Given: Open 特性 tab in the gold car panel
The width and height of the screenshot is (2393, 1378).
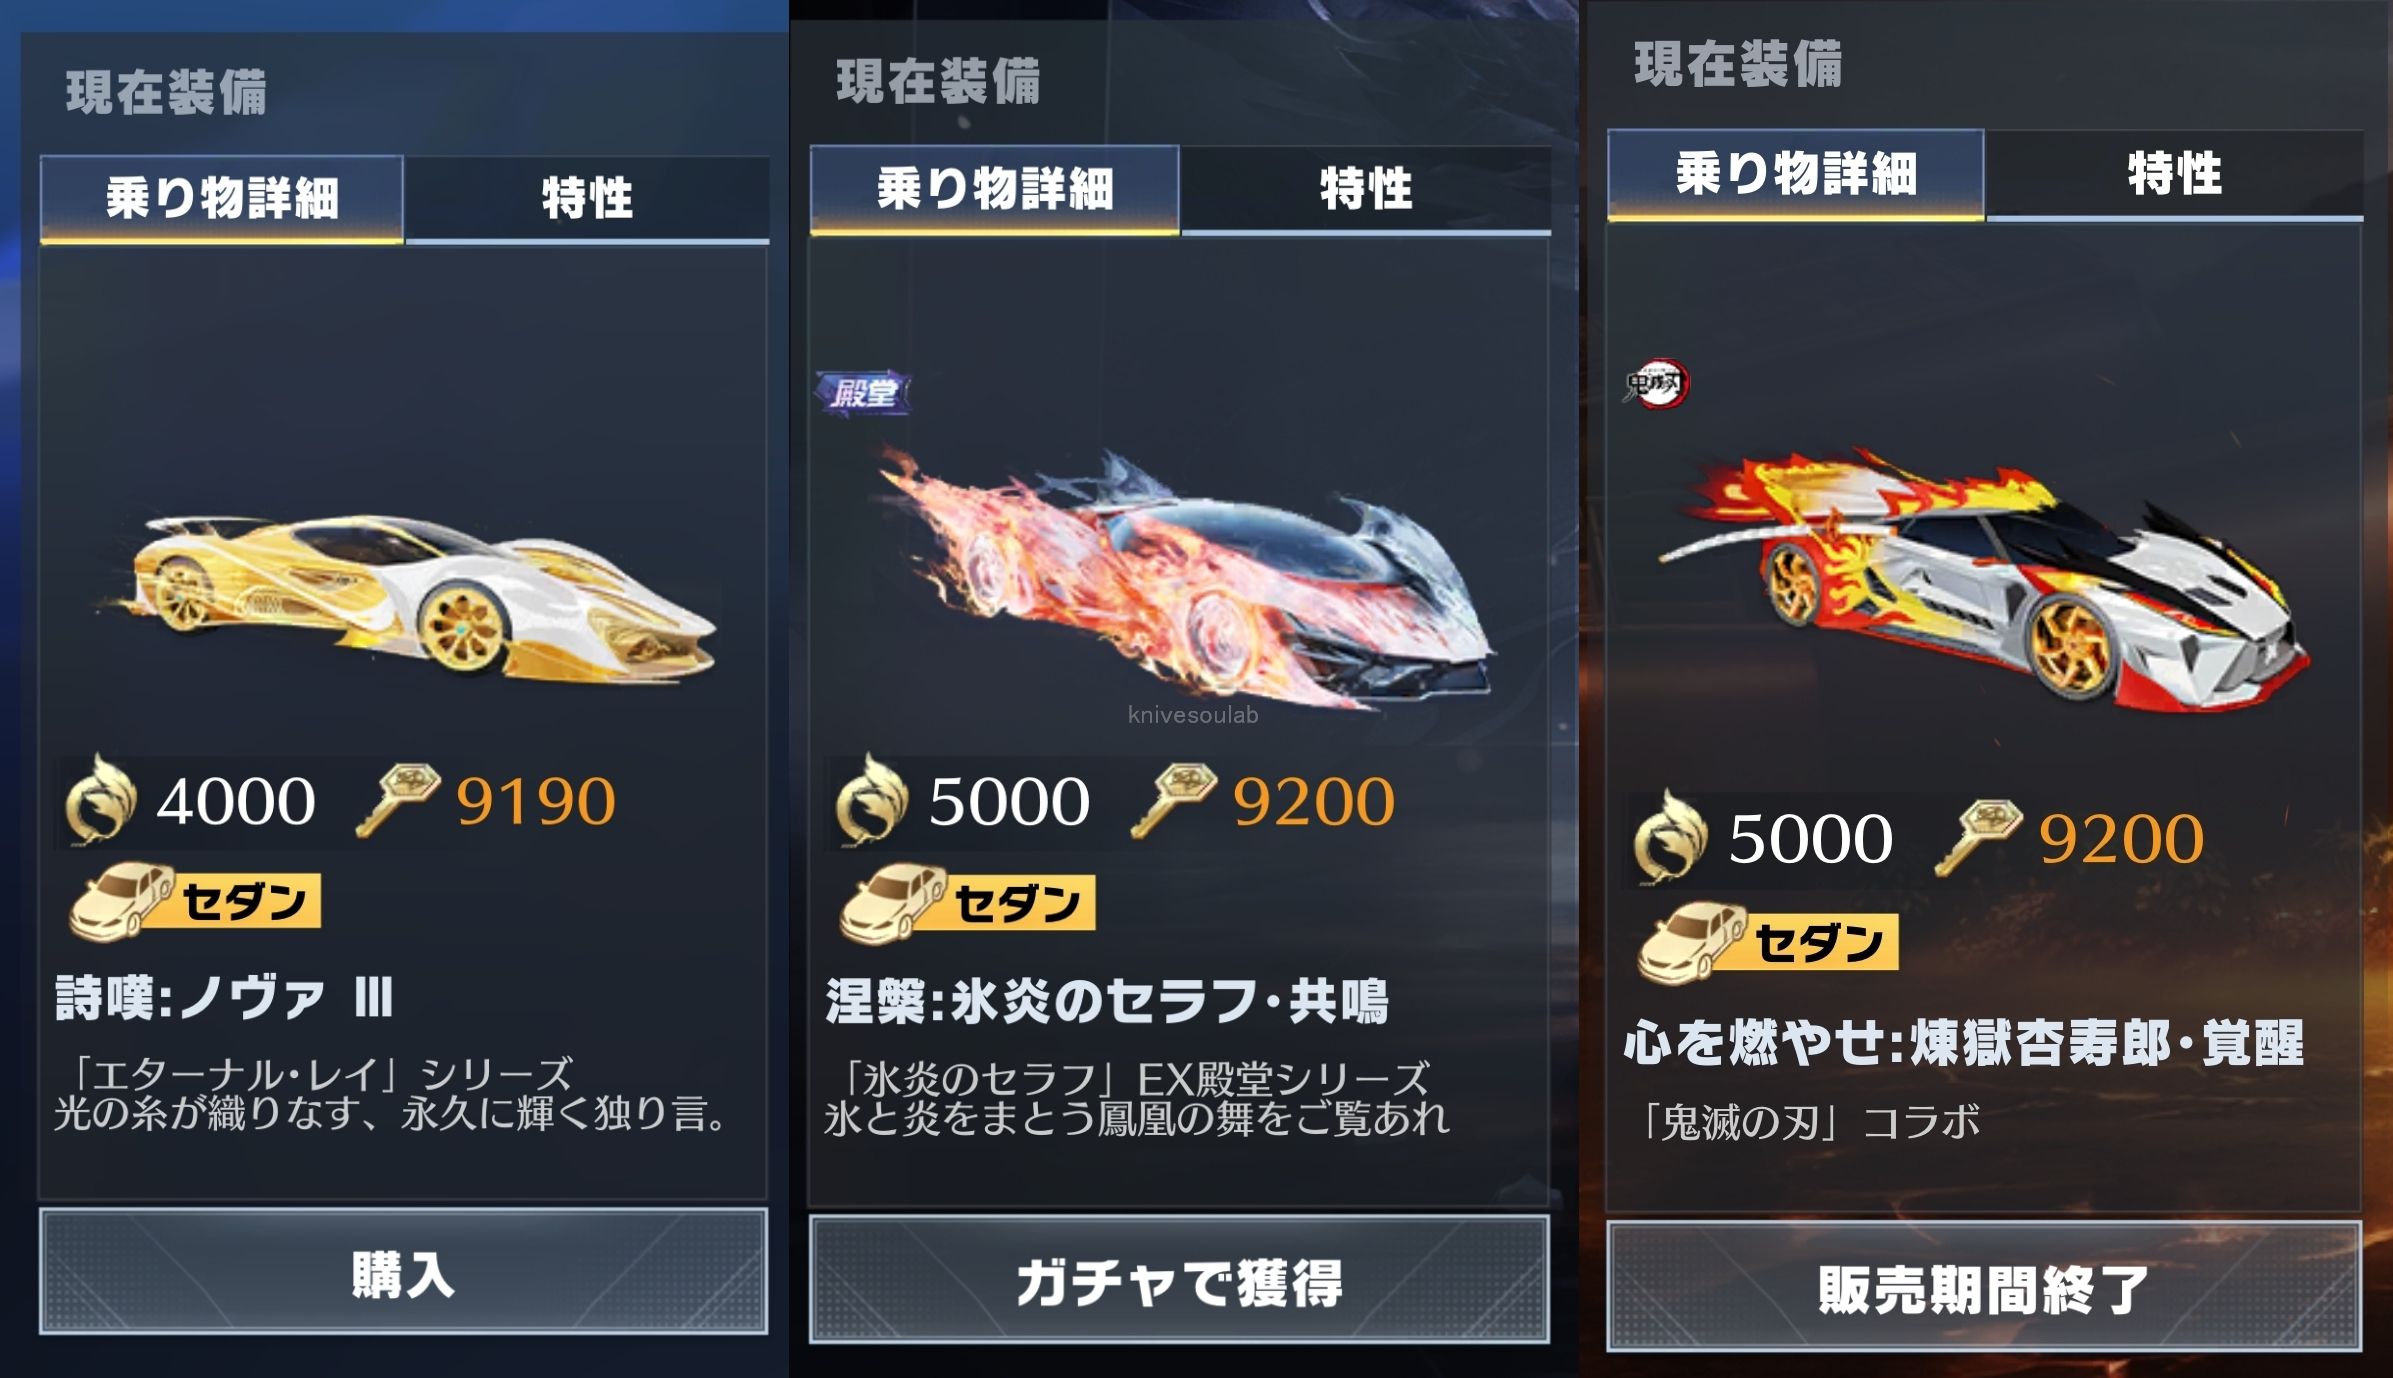Looking at the screenshot, I should pos(587,198).
